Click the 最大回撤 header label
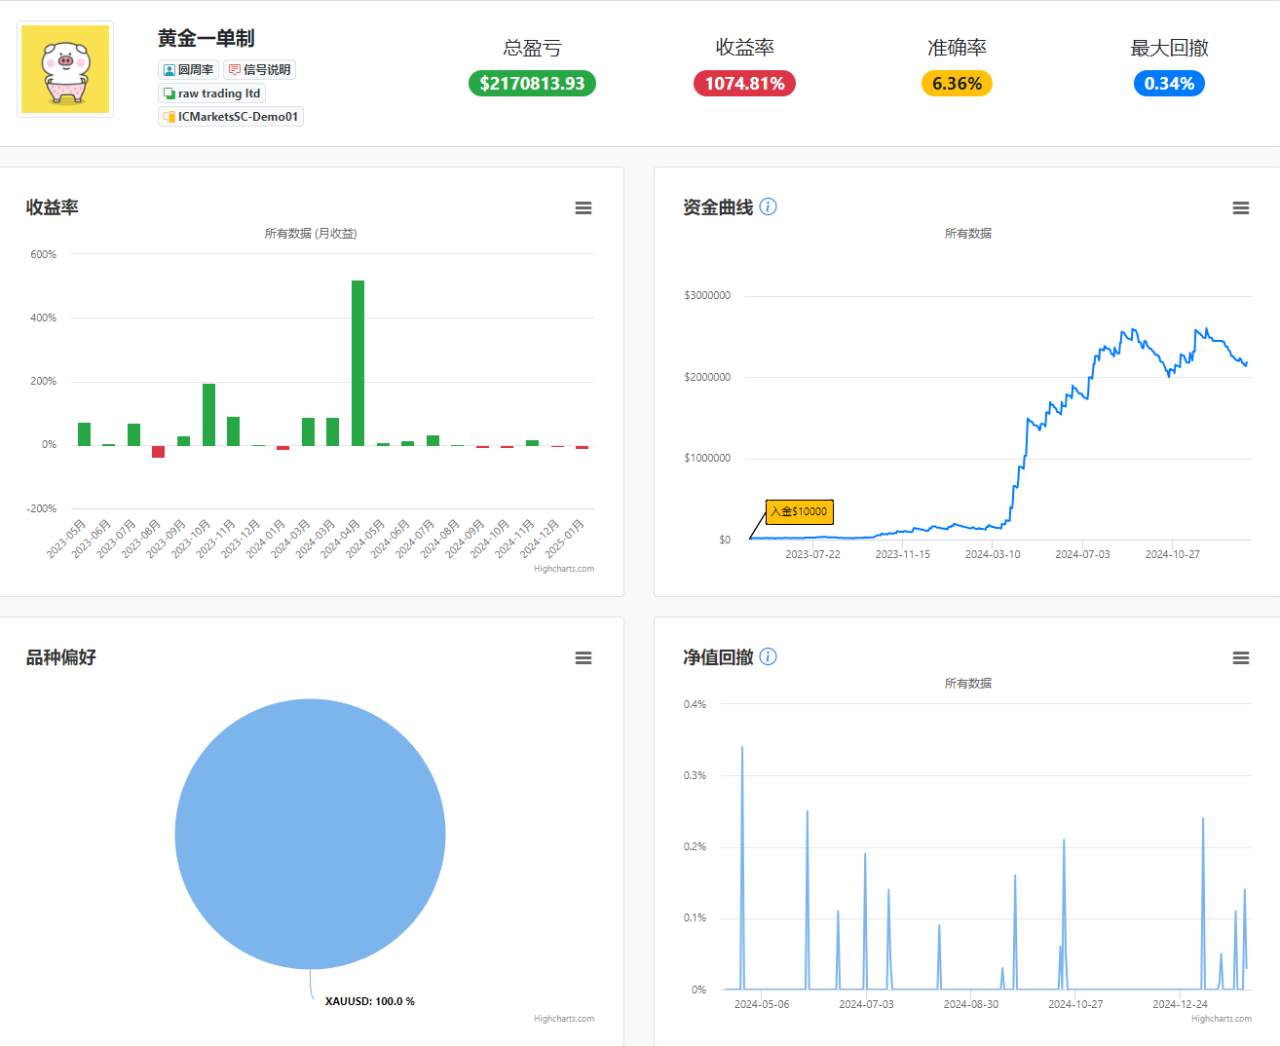Image resolution: width=1280 pixels, height=1046 pixels. tap(1169, 47)
